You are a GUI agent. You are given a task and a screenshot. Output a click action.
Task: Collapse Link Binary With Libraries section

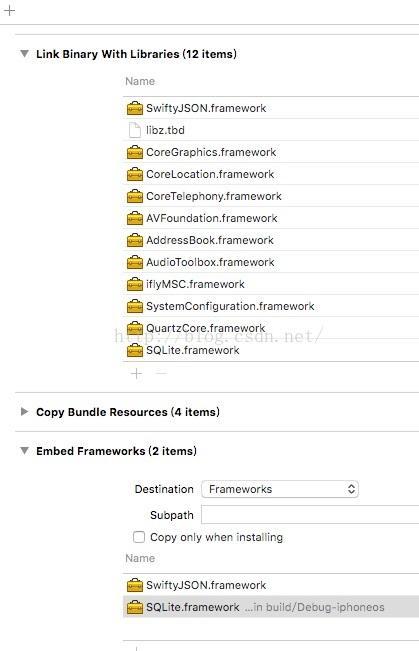(x=25, y=54)
